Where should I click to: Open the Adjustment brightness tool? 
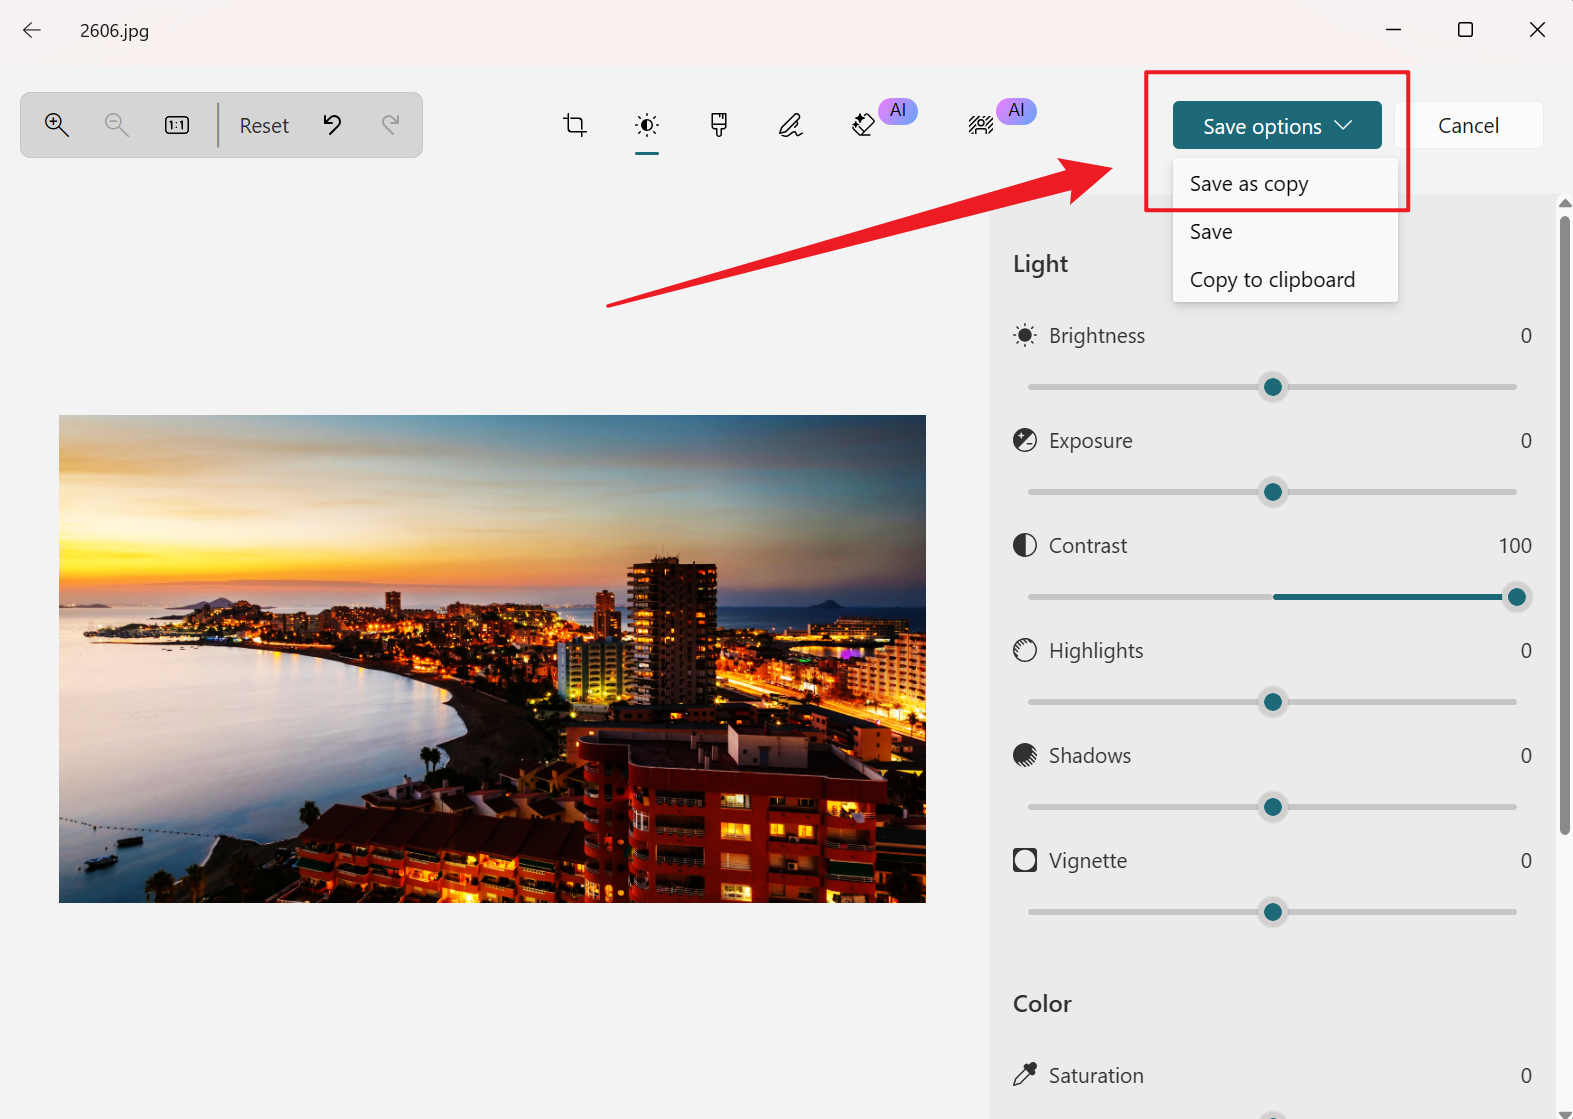pos(647,125)
